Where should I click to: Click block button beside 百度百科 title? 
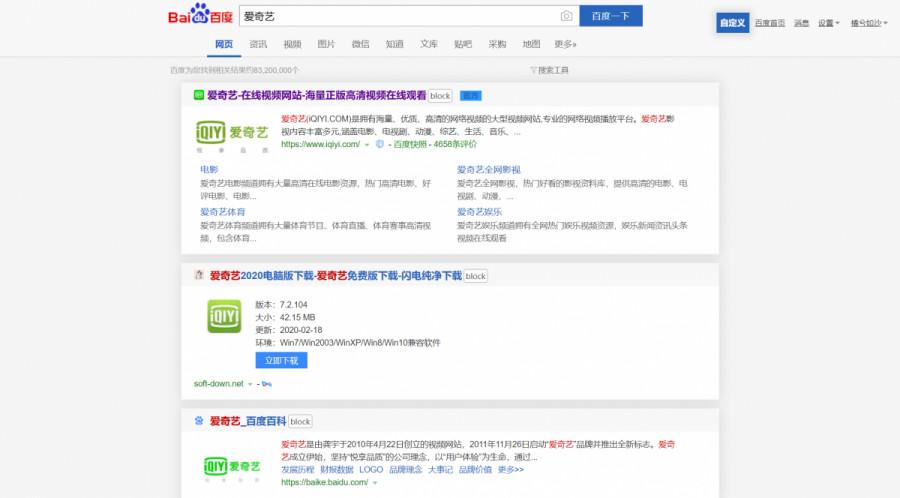point(300,422)
